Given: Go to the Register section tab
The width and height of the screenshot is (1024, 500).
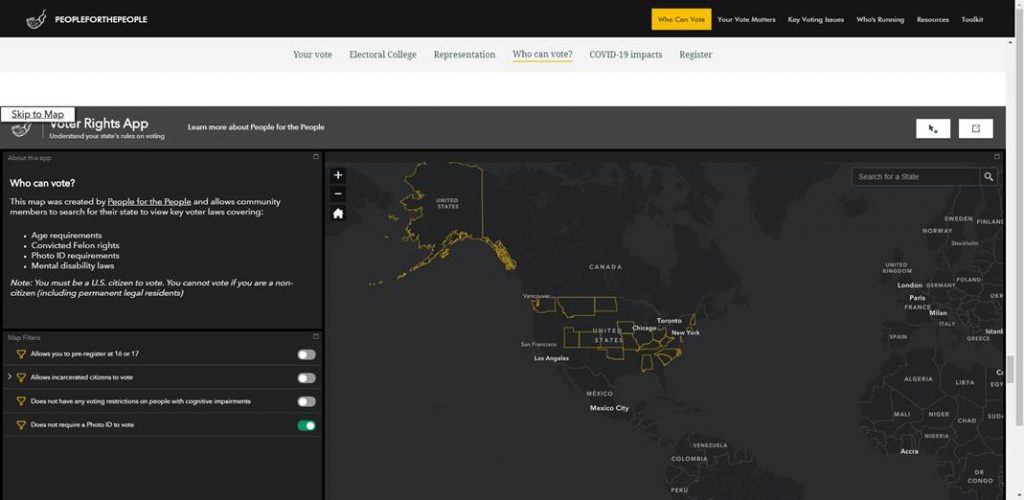Looking at the screenshot, I should coord(696,55).
